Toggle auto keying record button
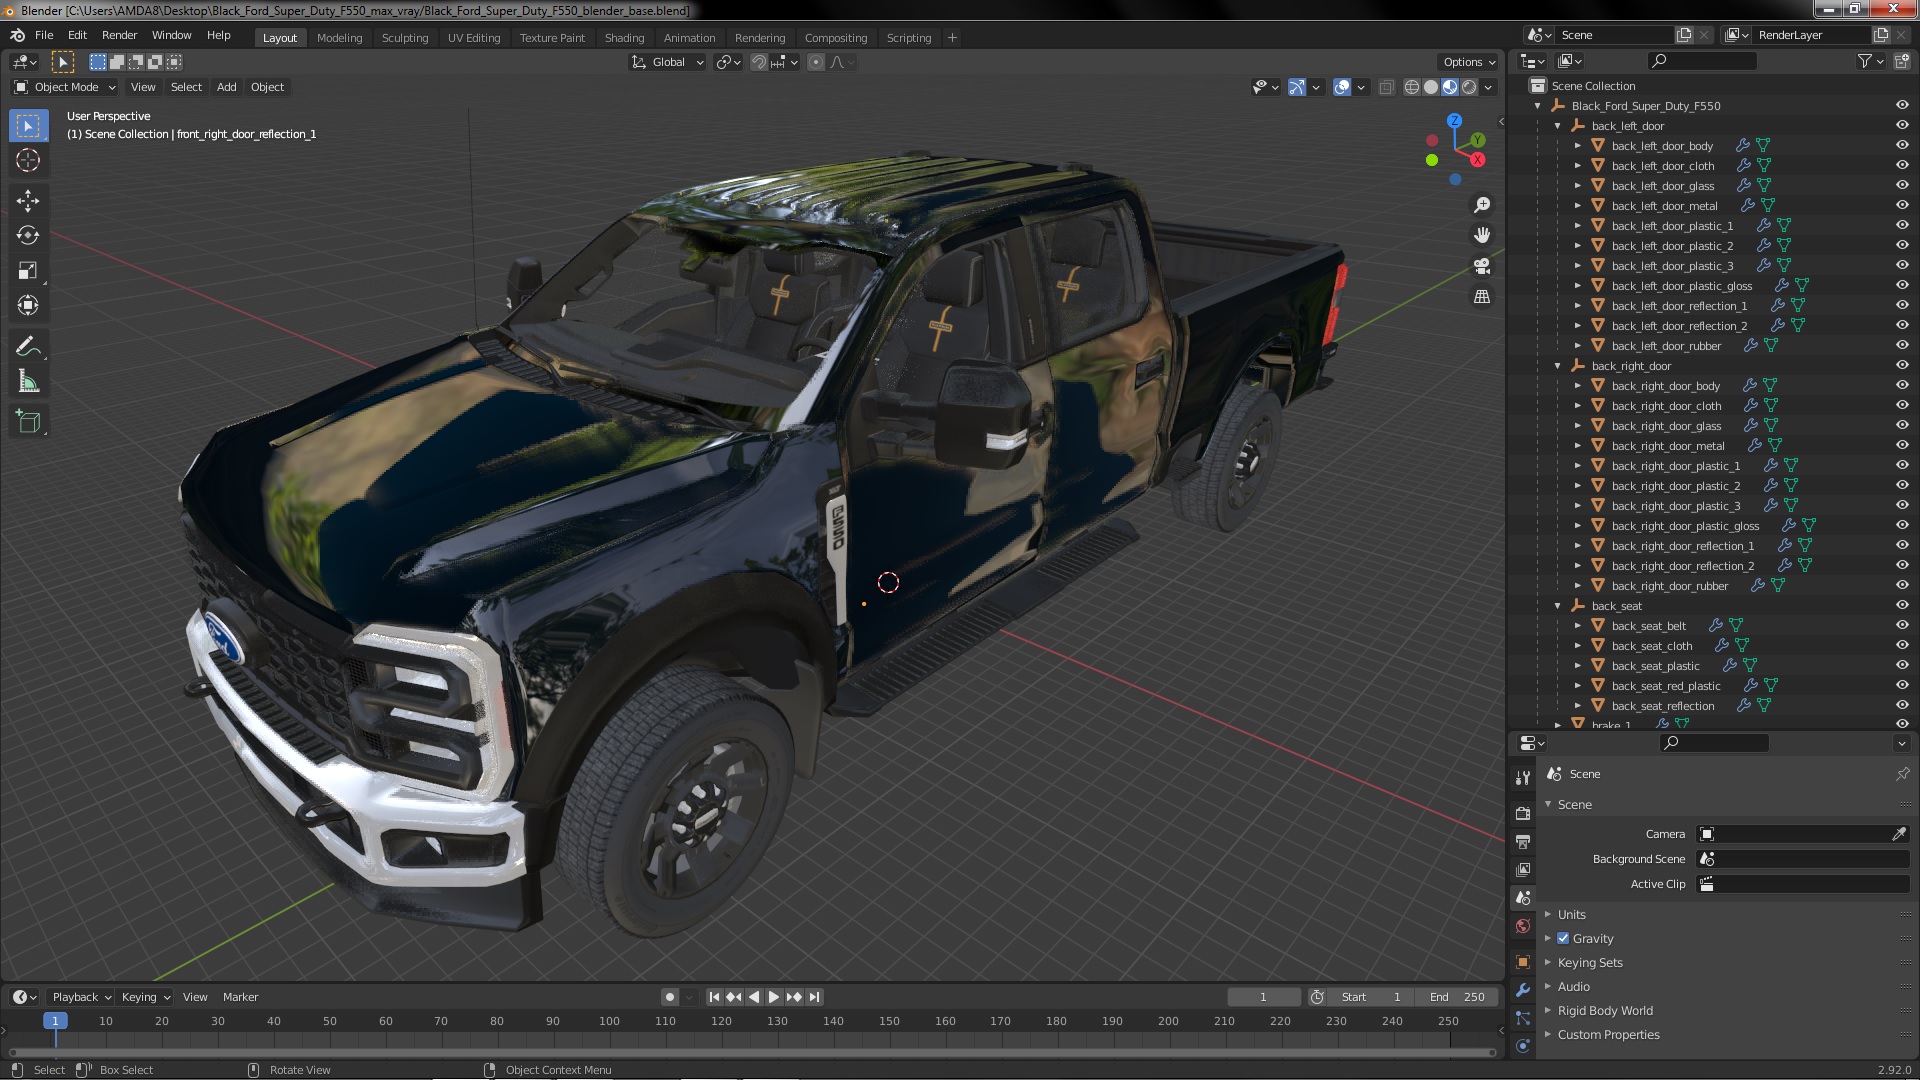 tap(669, 997)
